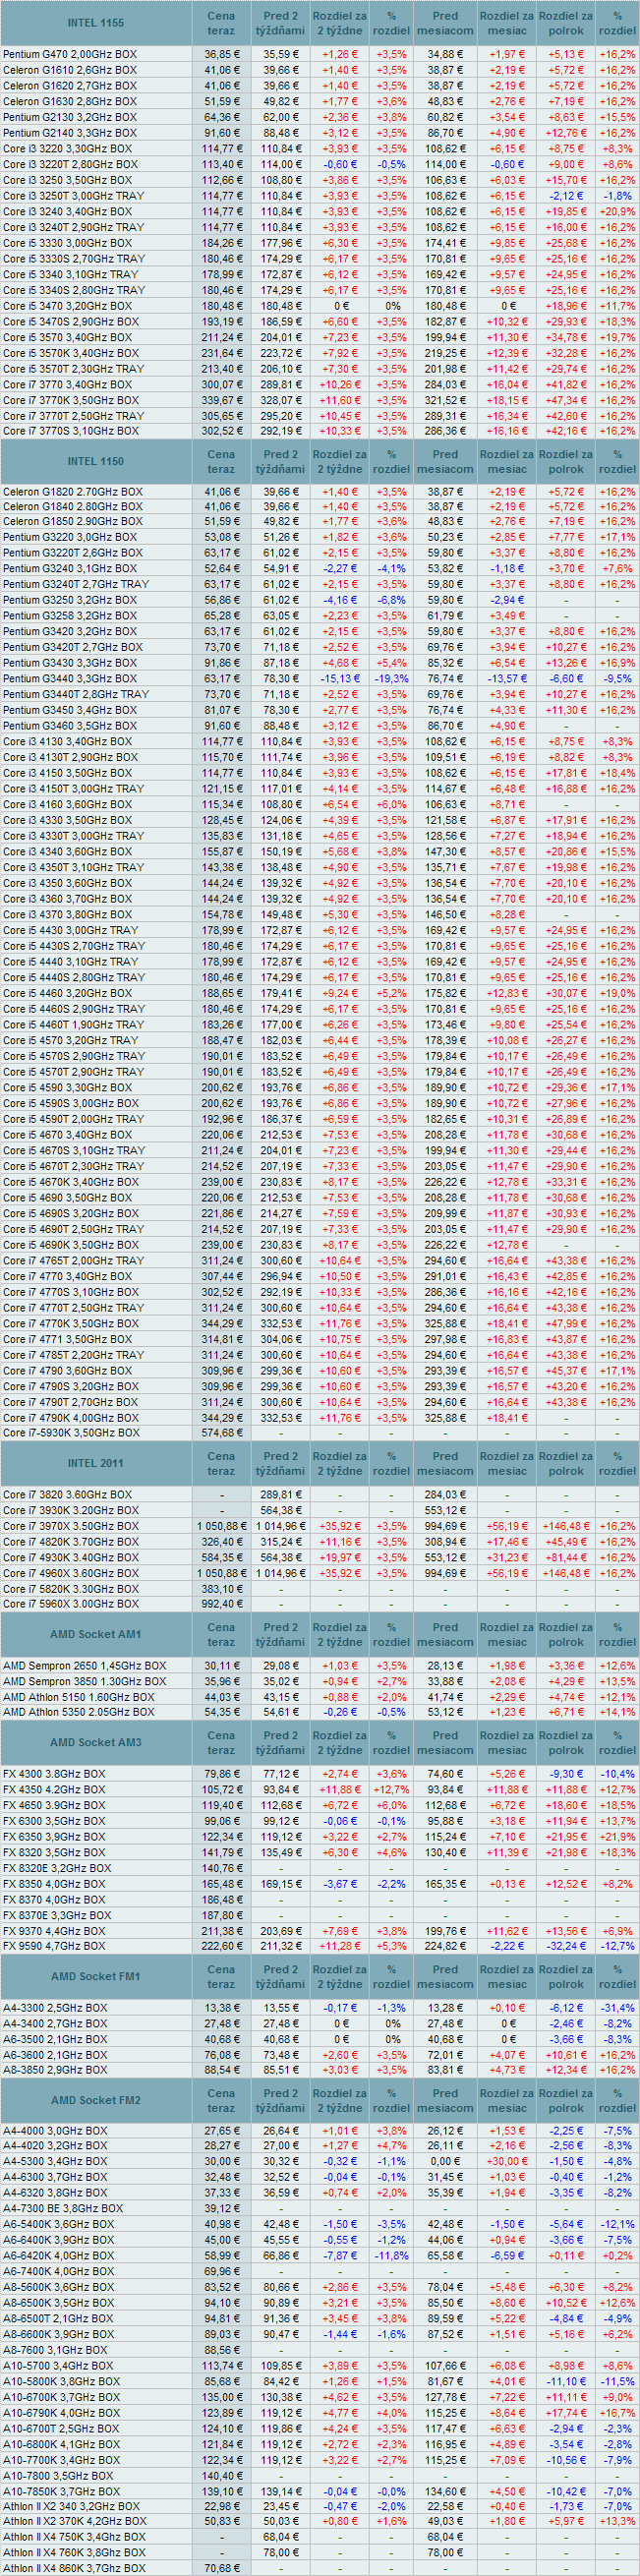This screenshot has width=640, height=2576.
Task: Select the Celeron G1610 2,6GHz BOX row name
Action: (x=70, y=70)
